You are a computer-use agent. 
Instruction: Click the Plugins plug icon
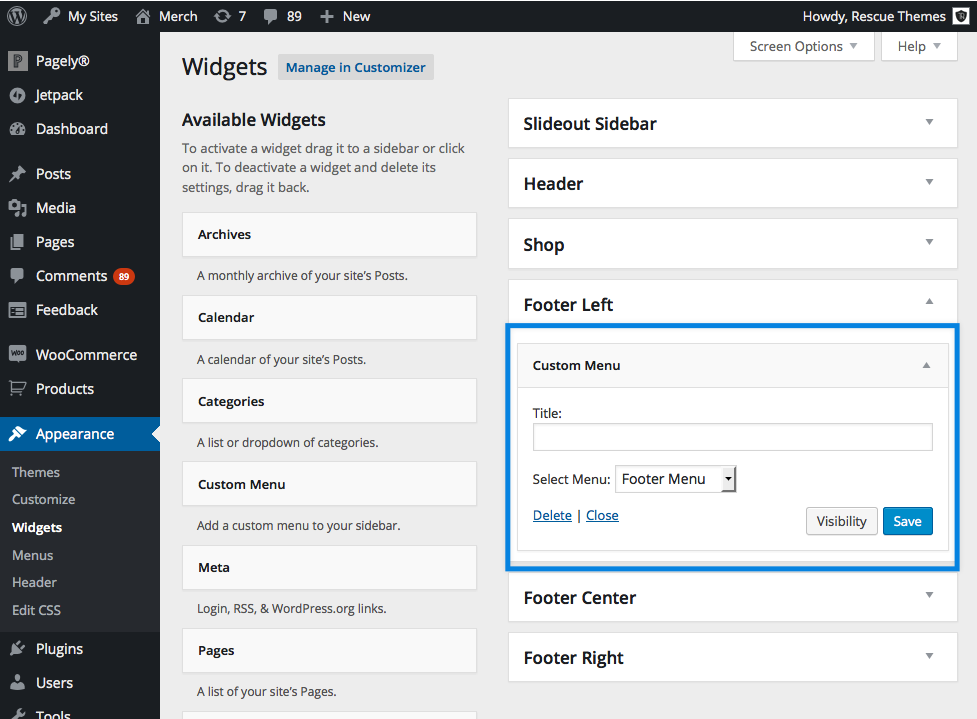(17, 649)
